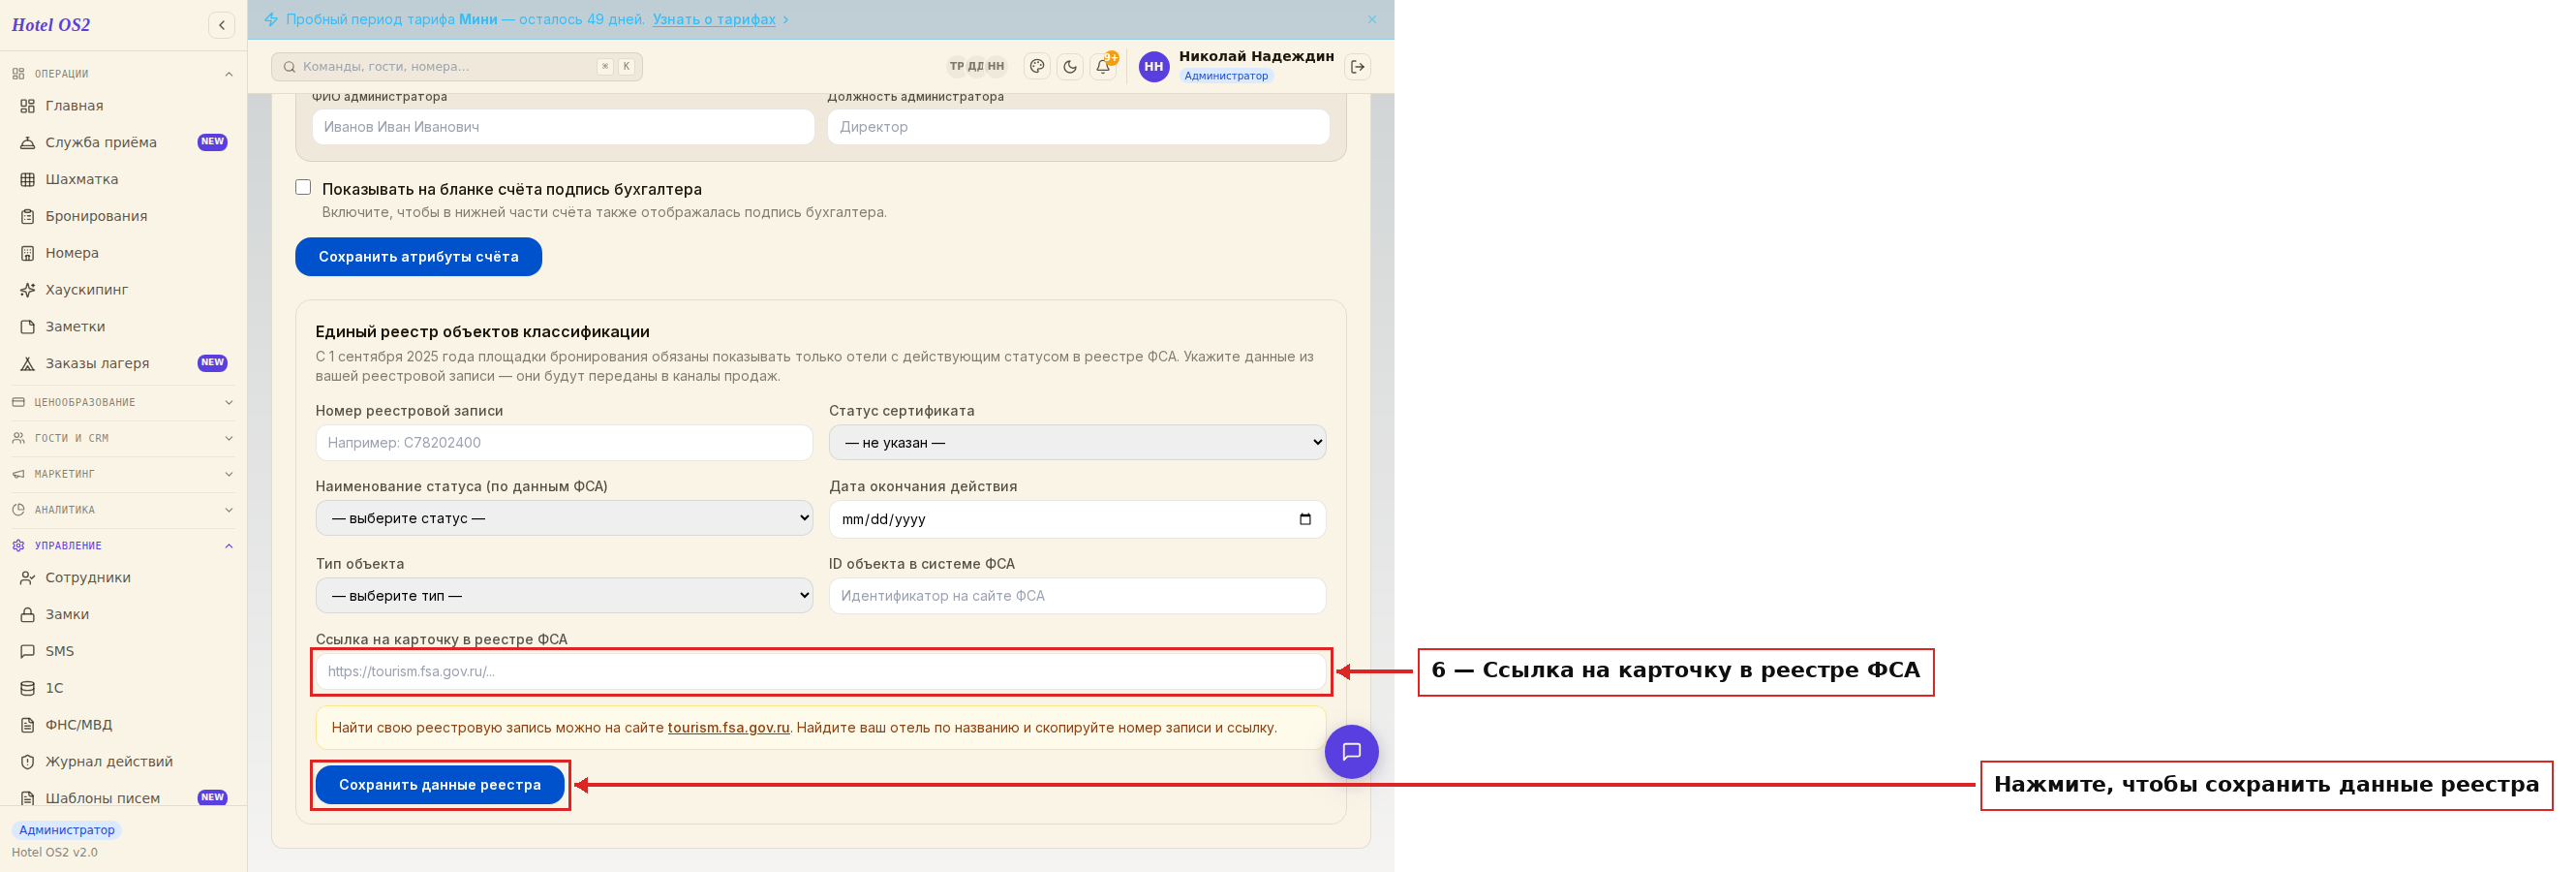
Task: Expand the Маркетинг sidebar section
Action: click(123, 474)
